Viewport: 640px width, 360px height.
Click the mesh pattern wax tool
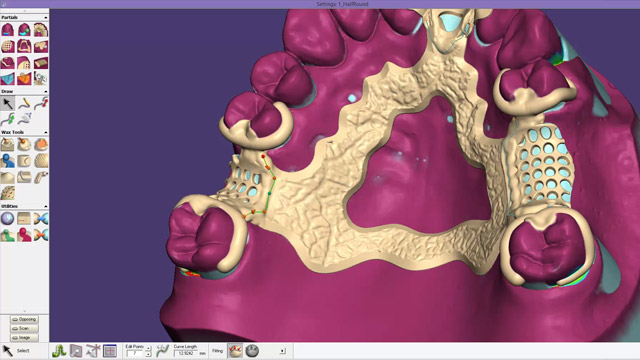[41, 161]
